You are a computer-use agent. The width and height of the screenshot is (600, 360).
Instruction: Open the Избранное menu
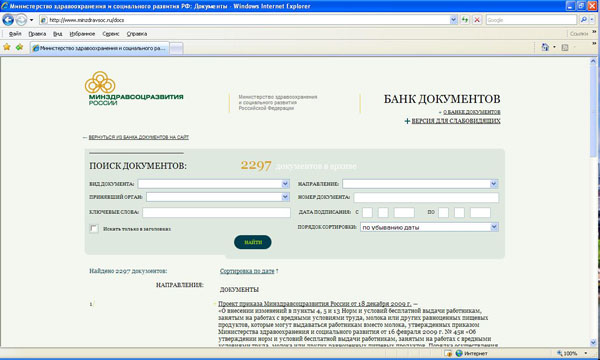pyautogui.click(x=82, y=34)
